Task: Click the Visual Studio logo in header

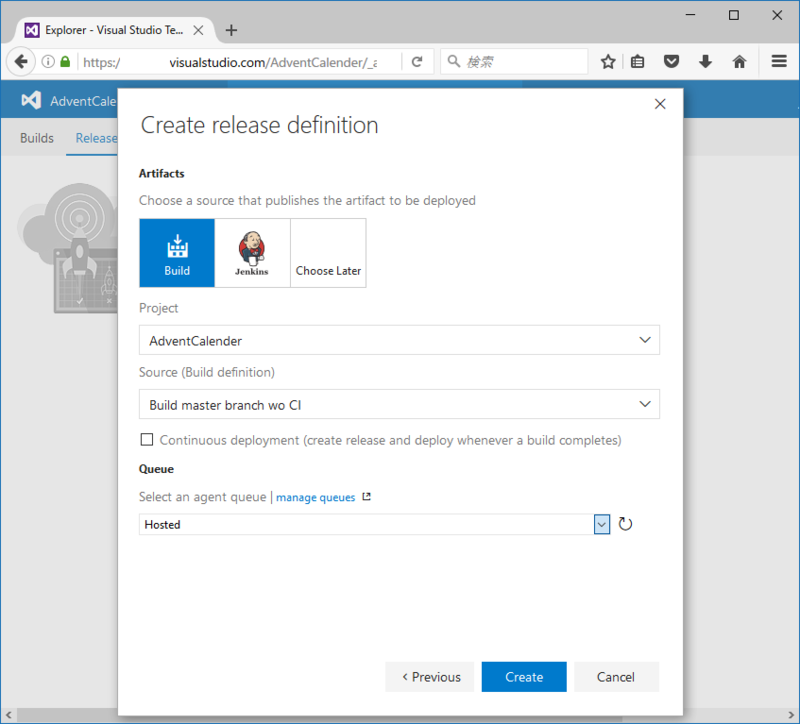Action: (x=31, y=100)
